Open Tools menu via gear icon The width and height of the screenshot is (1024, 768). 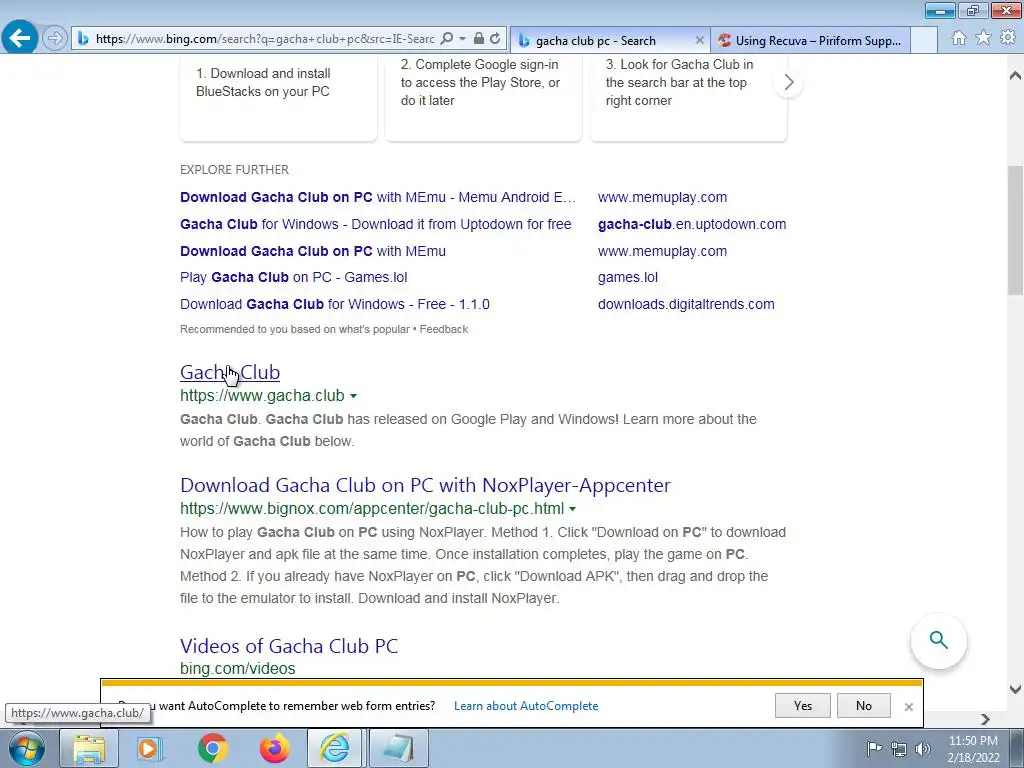coord(1008,38)
